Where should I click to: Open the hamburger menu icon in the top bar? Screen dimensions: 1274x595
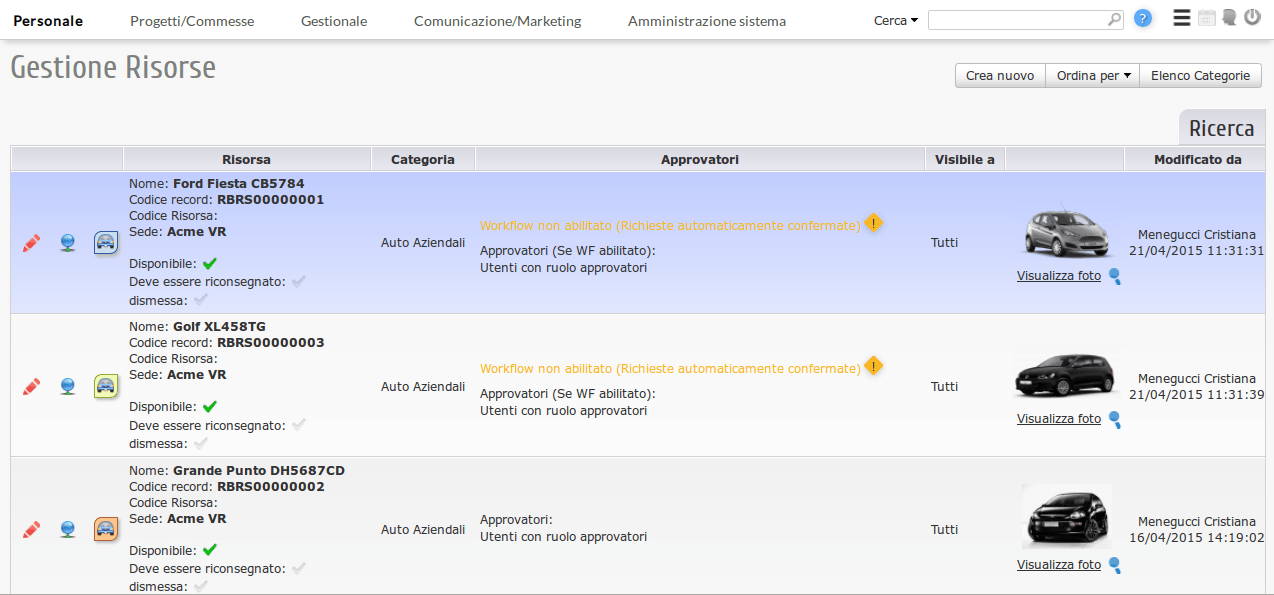point(1181,18)
